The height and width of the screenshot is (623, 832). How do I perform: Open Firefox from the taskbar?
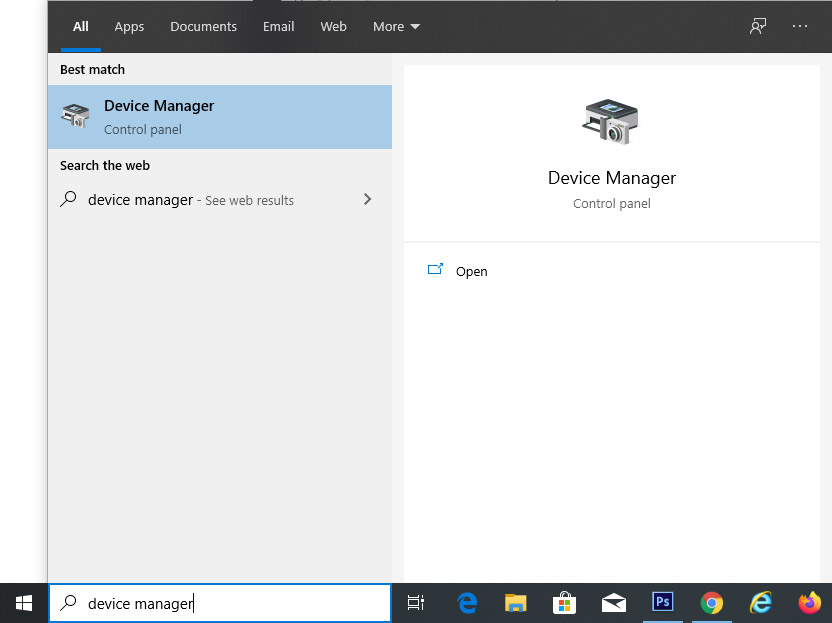click(809, 603)
